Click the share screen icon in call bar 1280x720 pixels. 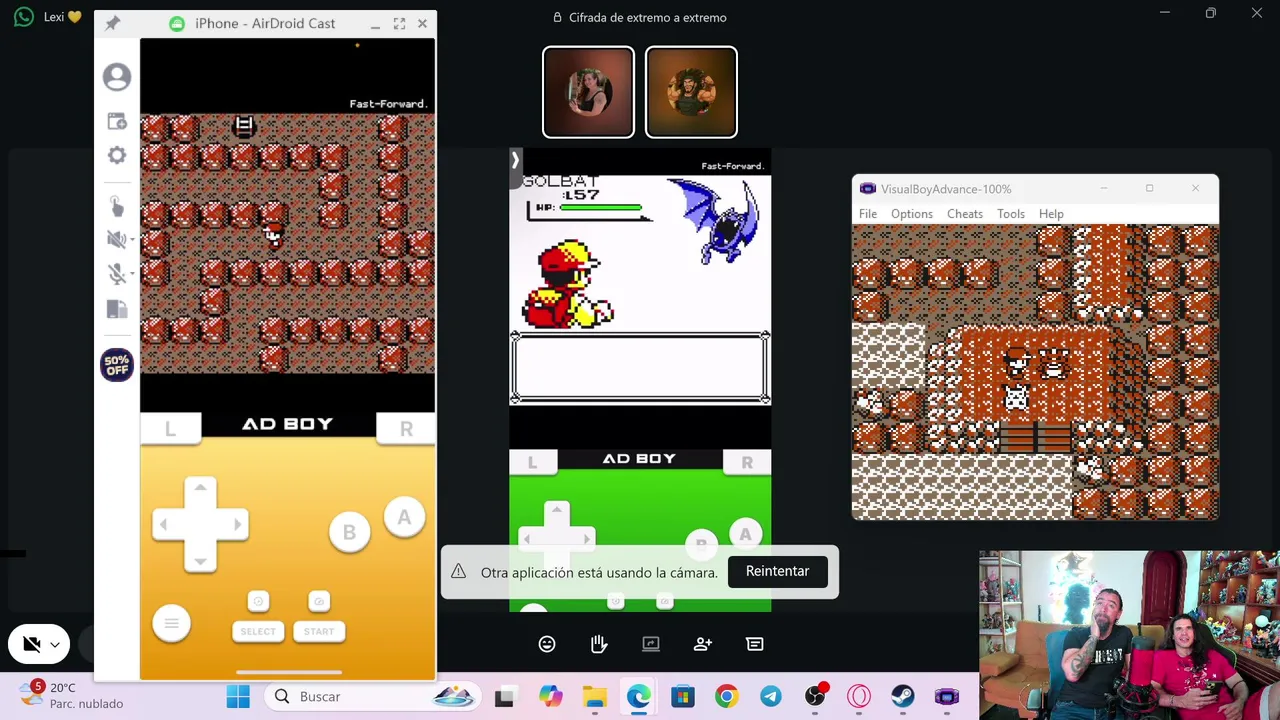tap(651, 644)
